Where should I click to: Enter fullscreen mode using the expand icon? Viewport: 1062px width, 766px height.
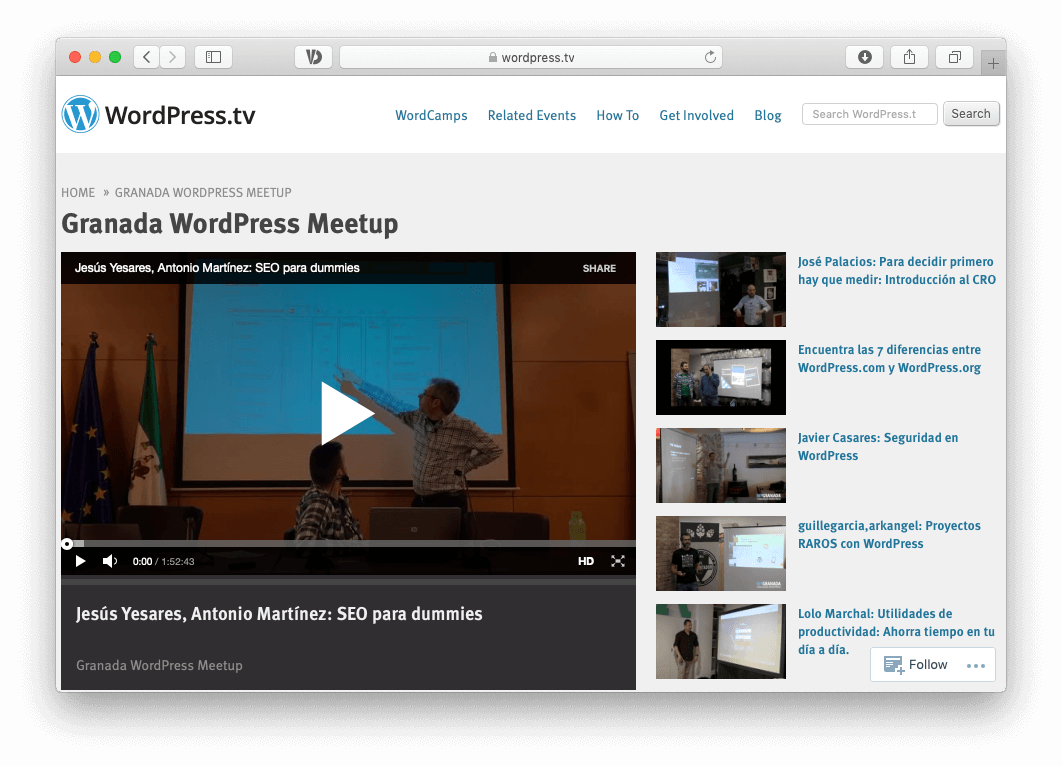[x=618, y=561]
